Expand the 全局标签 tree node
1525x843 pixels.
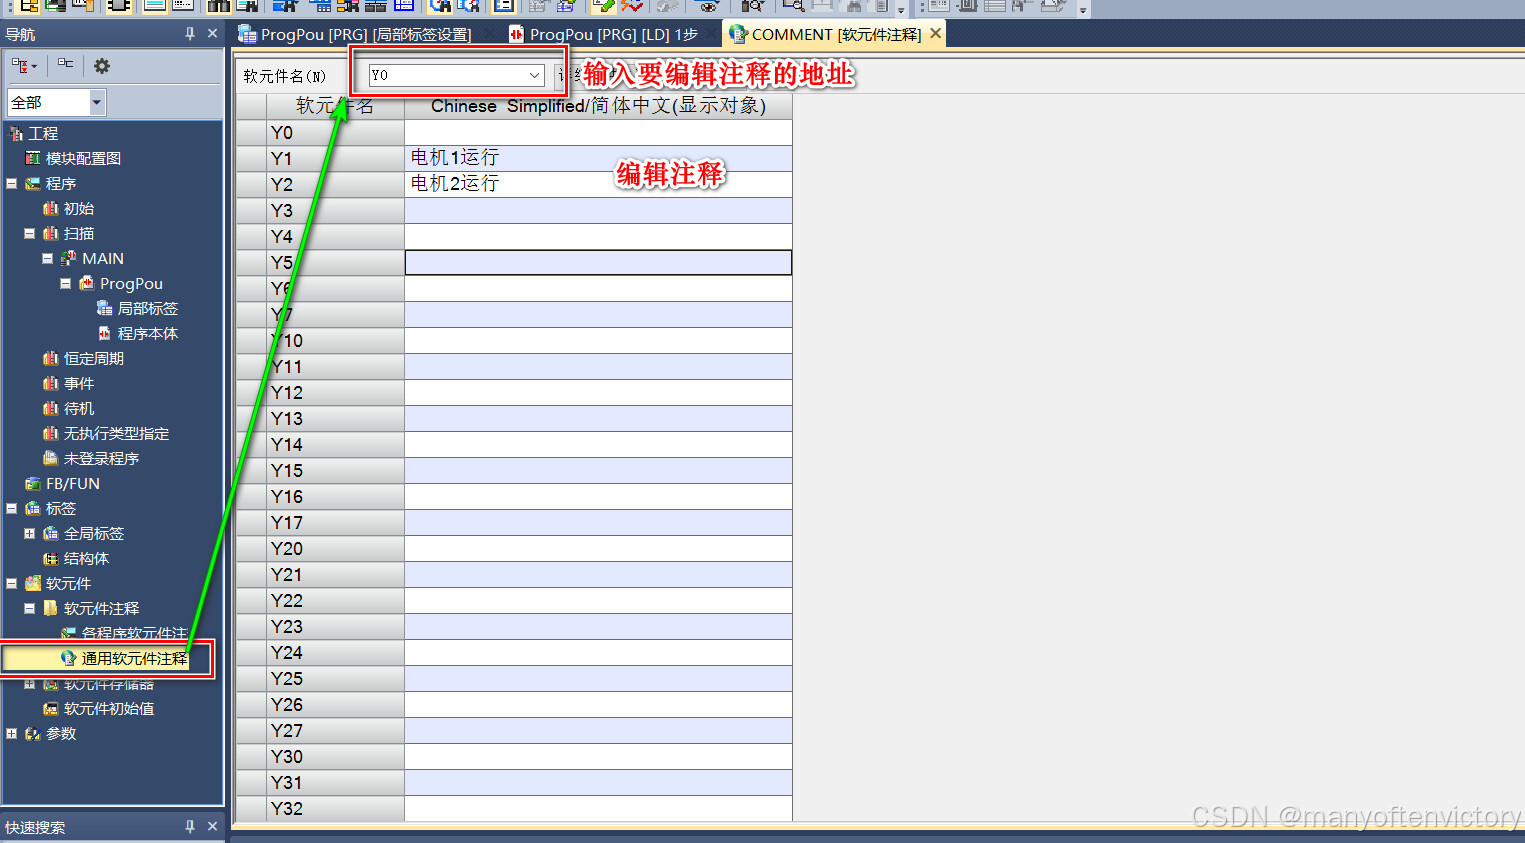click(30, 533)
